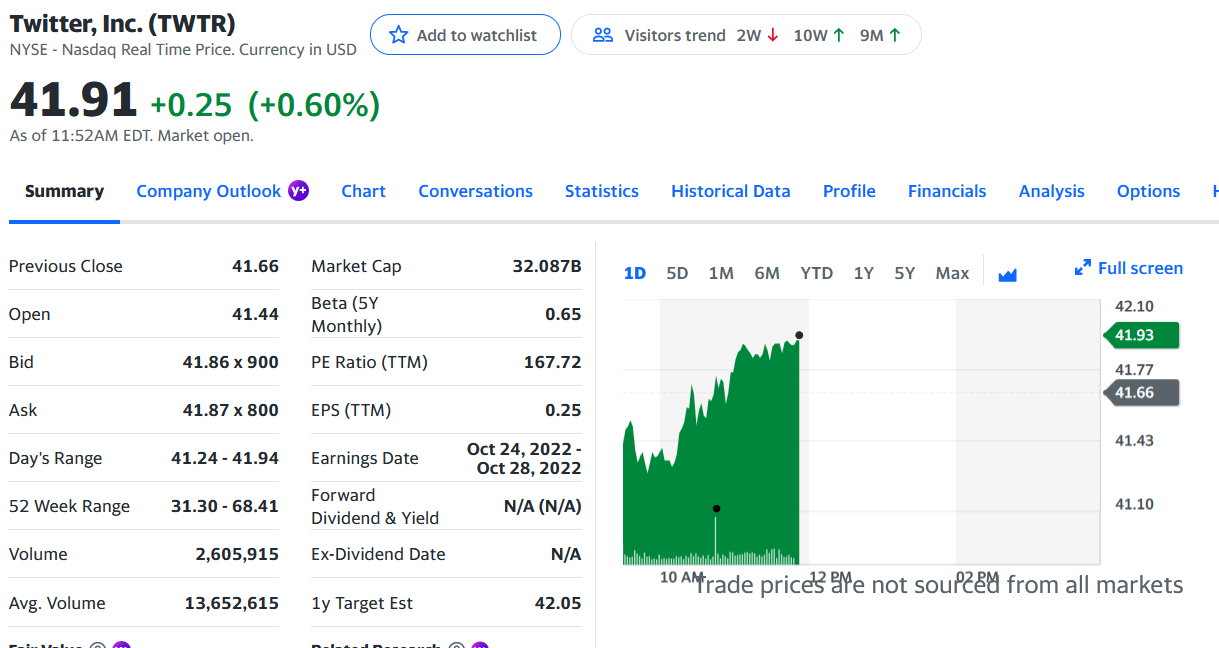Click the Full screen expand arrows icon
Screen dimensions: 1219x648
point(1082,268)
